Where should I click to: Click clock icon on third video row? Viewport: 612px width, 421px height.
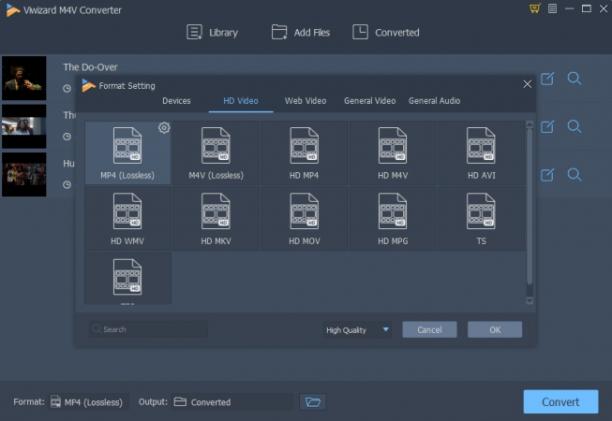[x=67, y=185]
